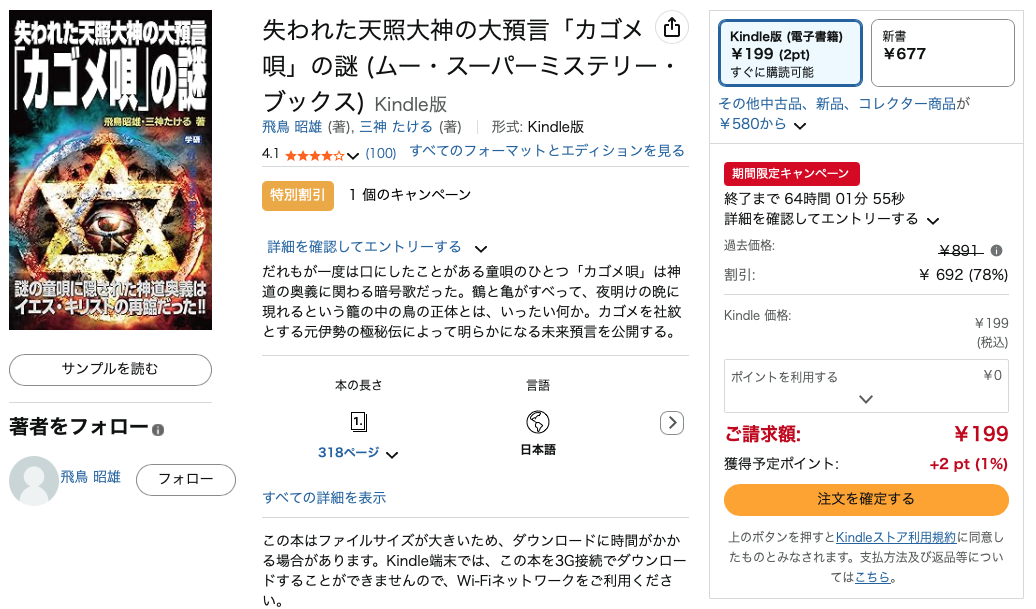
Task: Open すべての詳細を表示 link
Action: pyautogui.click(x=324, y=497)
